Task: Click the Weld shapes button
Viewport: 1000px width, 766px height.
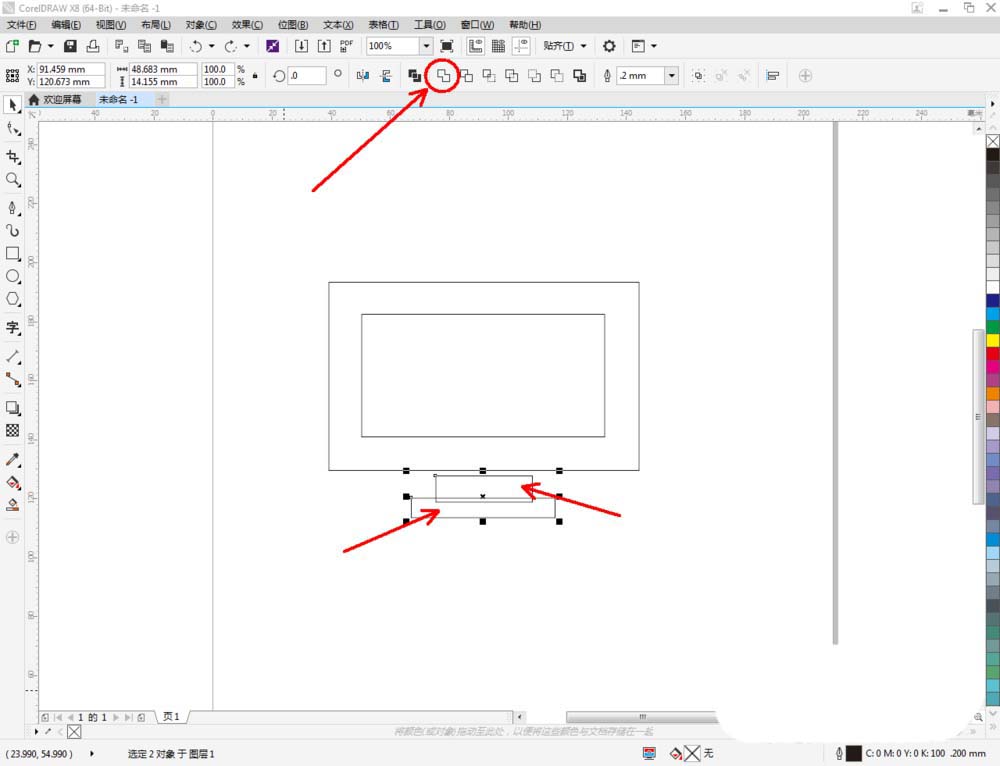Action: coord(443,76)
